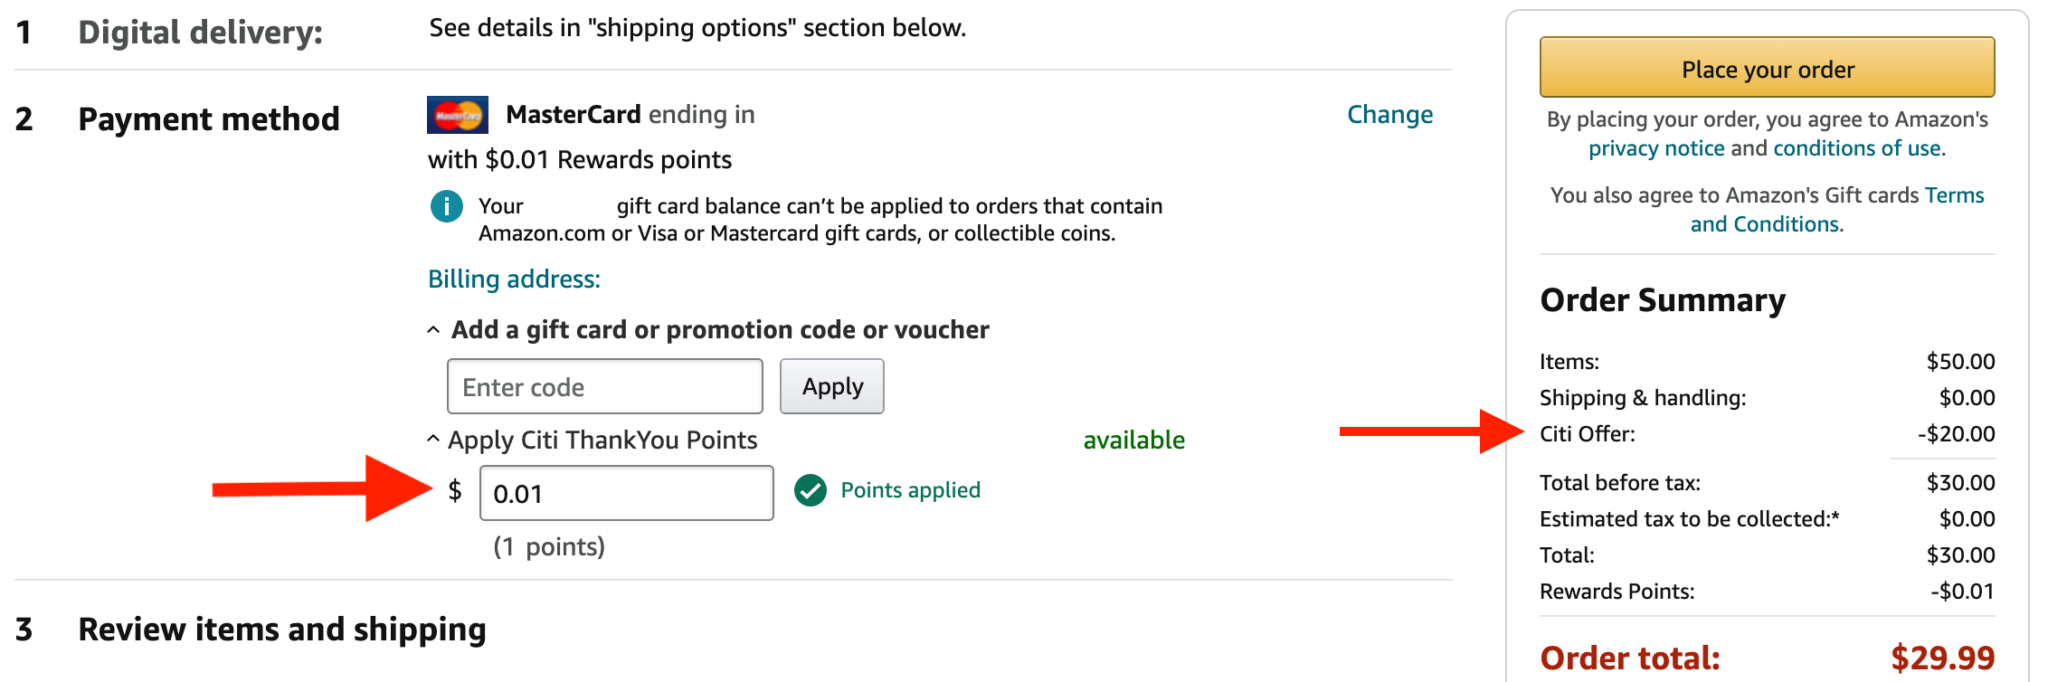Click the Digital delivery shipping details text
The width and height of the screenshot is (2048, 682).
pyautogui.click(x=696, y=27)
